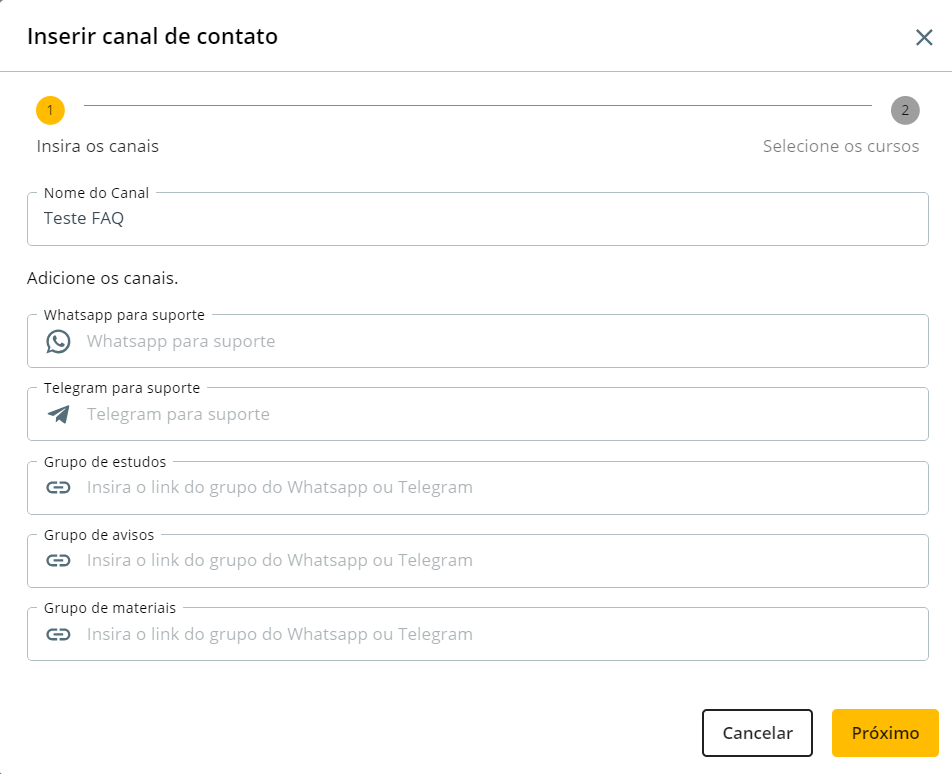Click the link icon in Grupo de avisos
The height and width of the screenshot is (774, 952).
(59, 560)
